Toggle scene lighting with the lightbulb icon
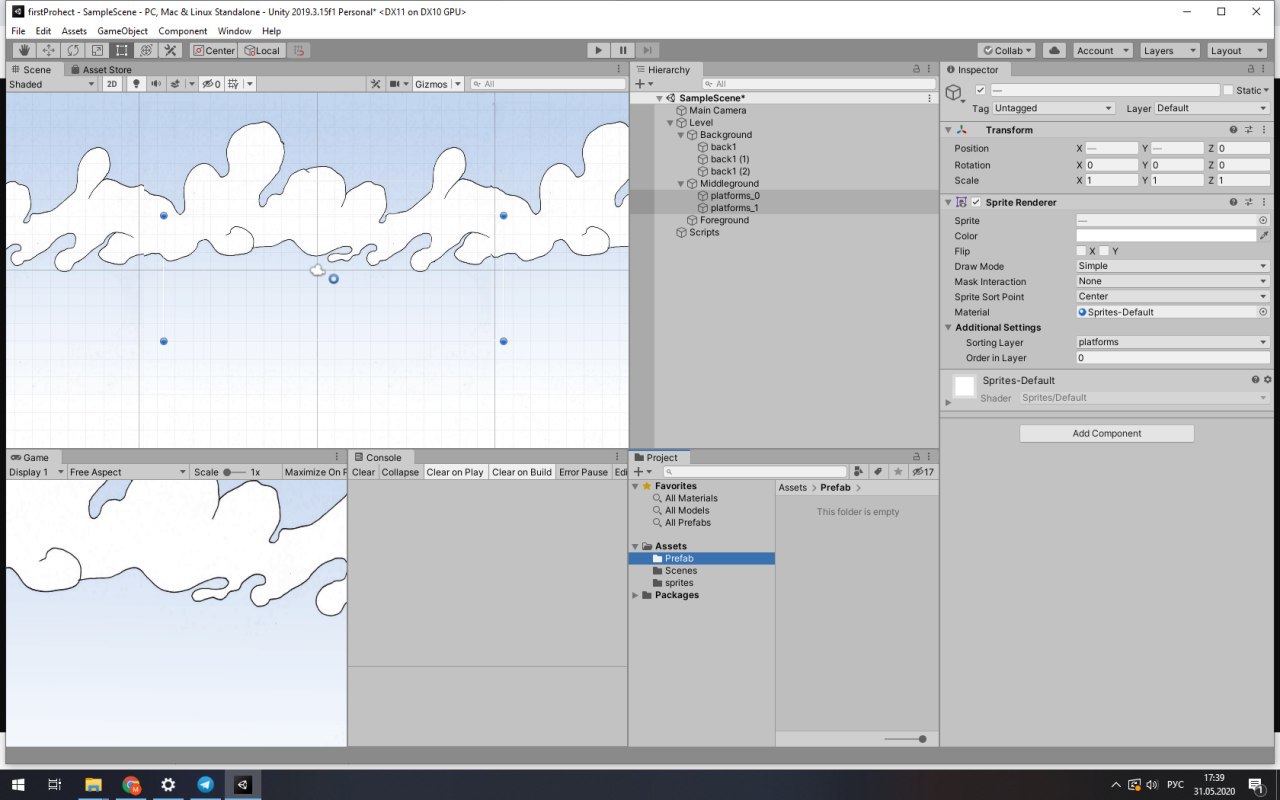Viewport: 1280px width, 800px height. coord(137,84)
